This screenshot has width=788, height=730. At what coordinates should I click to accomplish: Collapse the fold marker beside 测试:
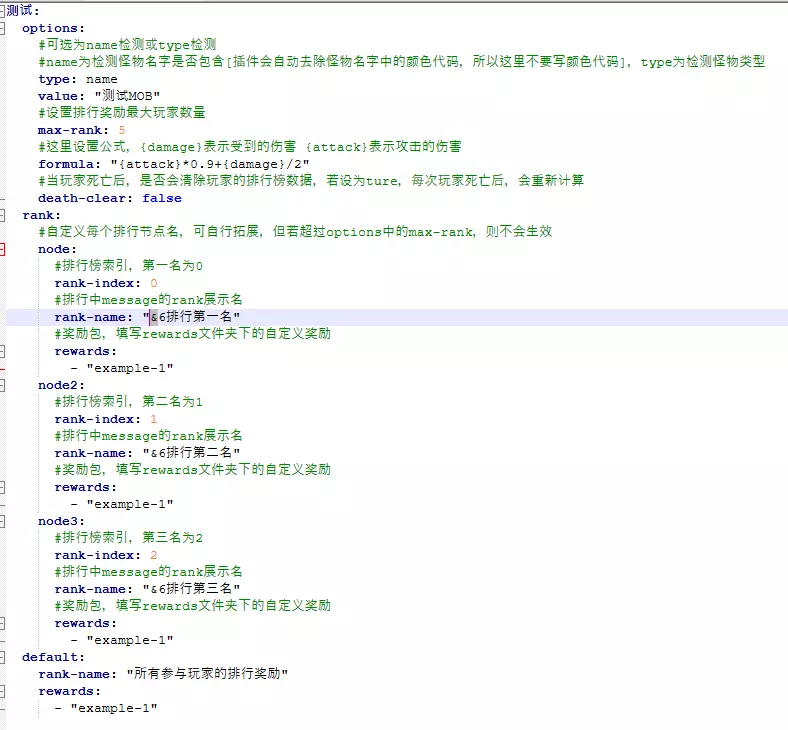tap(2, 11)
